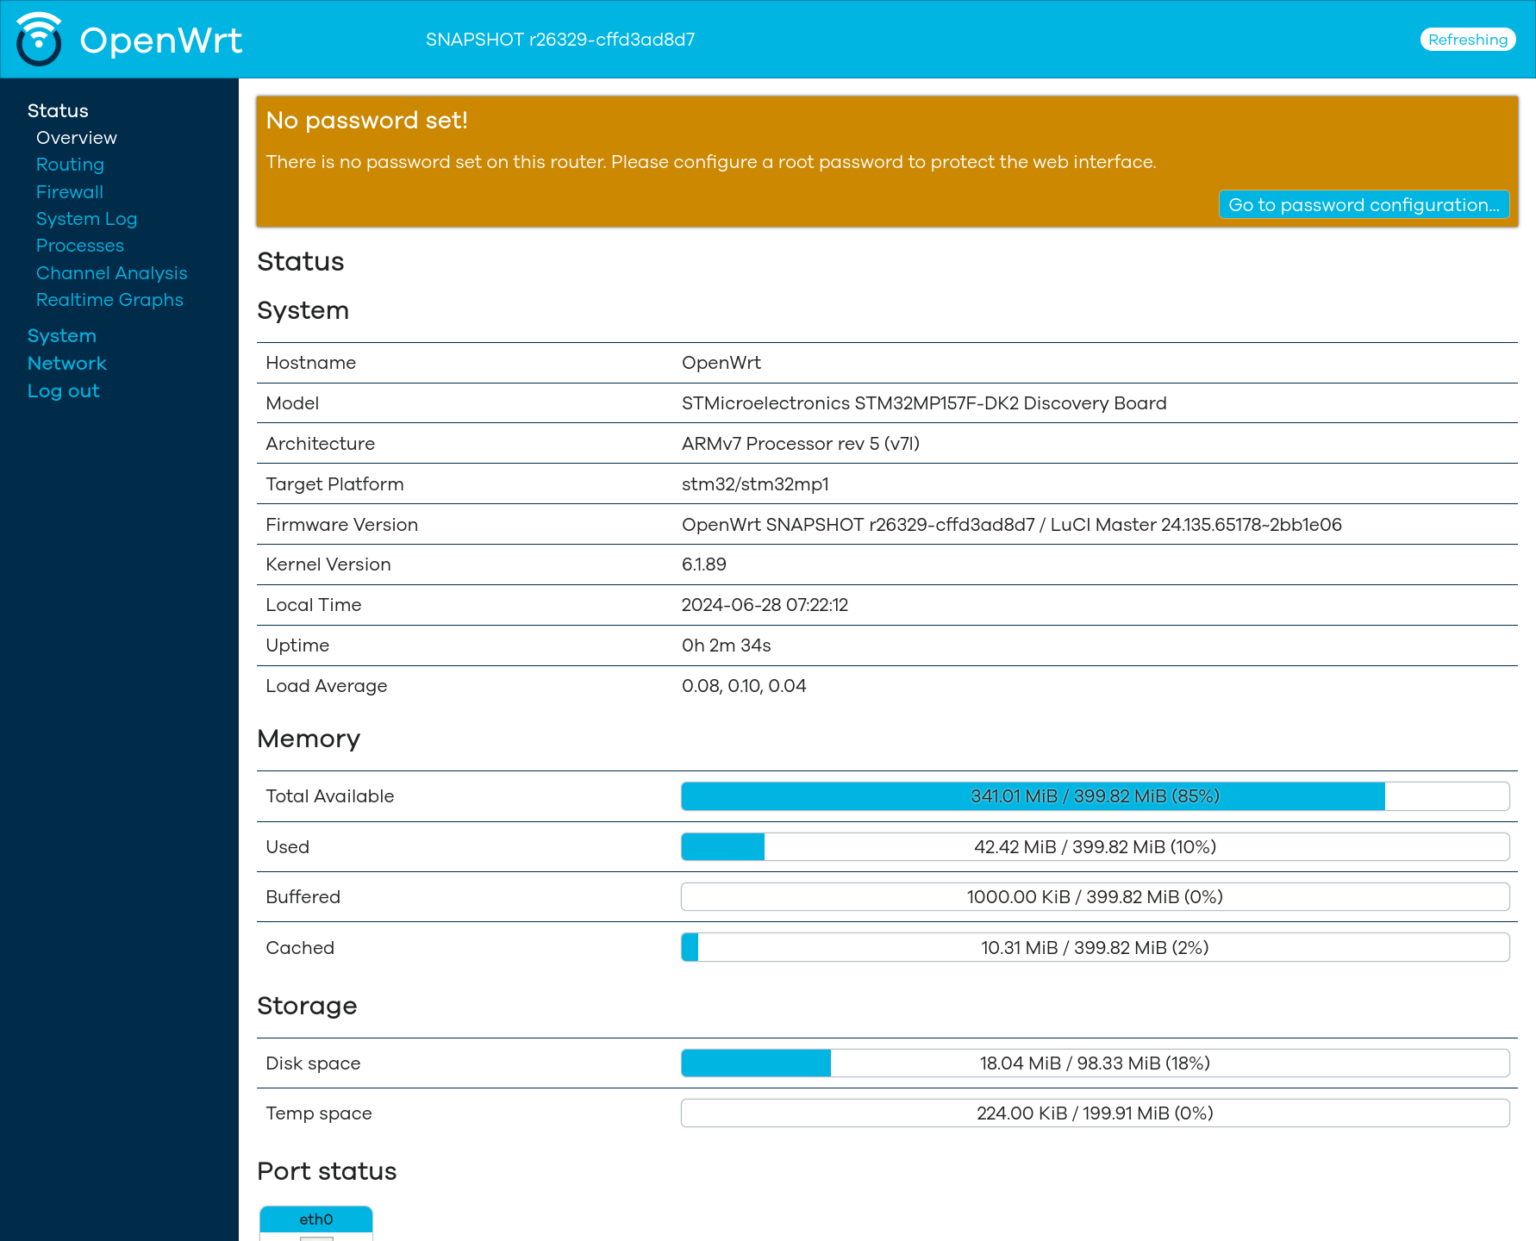1536x1241 pixels.
Task: Expand the Network menu in sidebar
Action: (67, 363)
